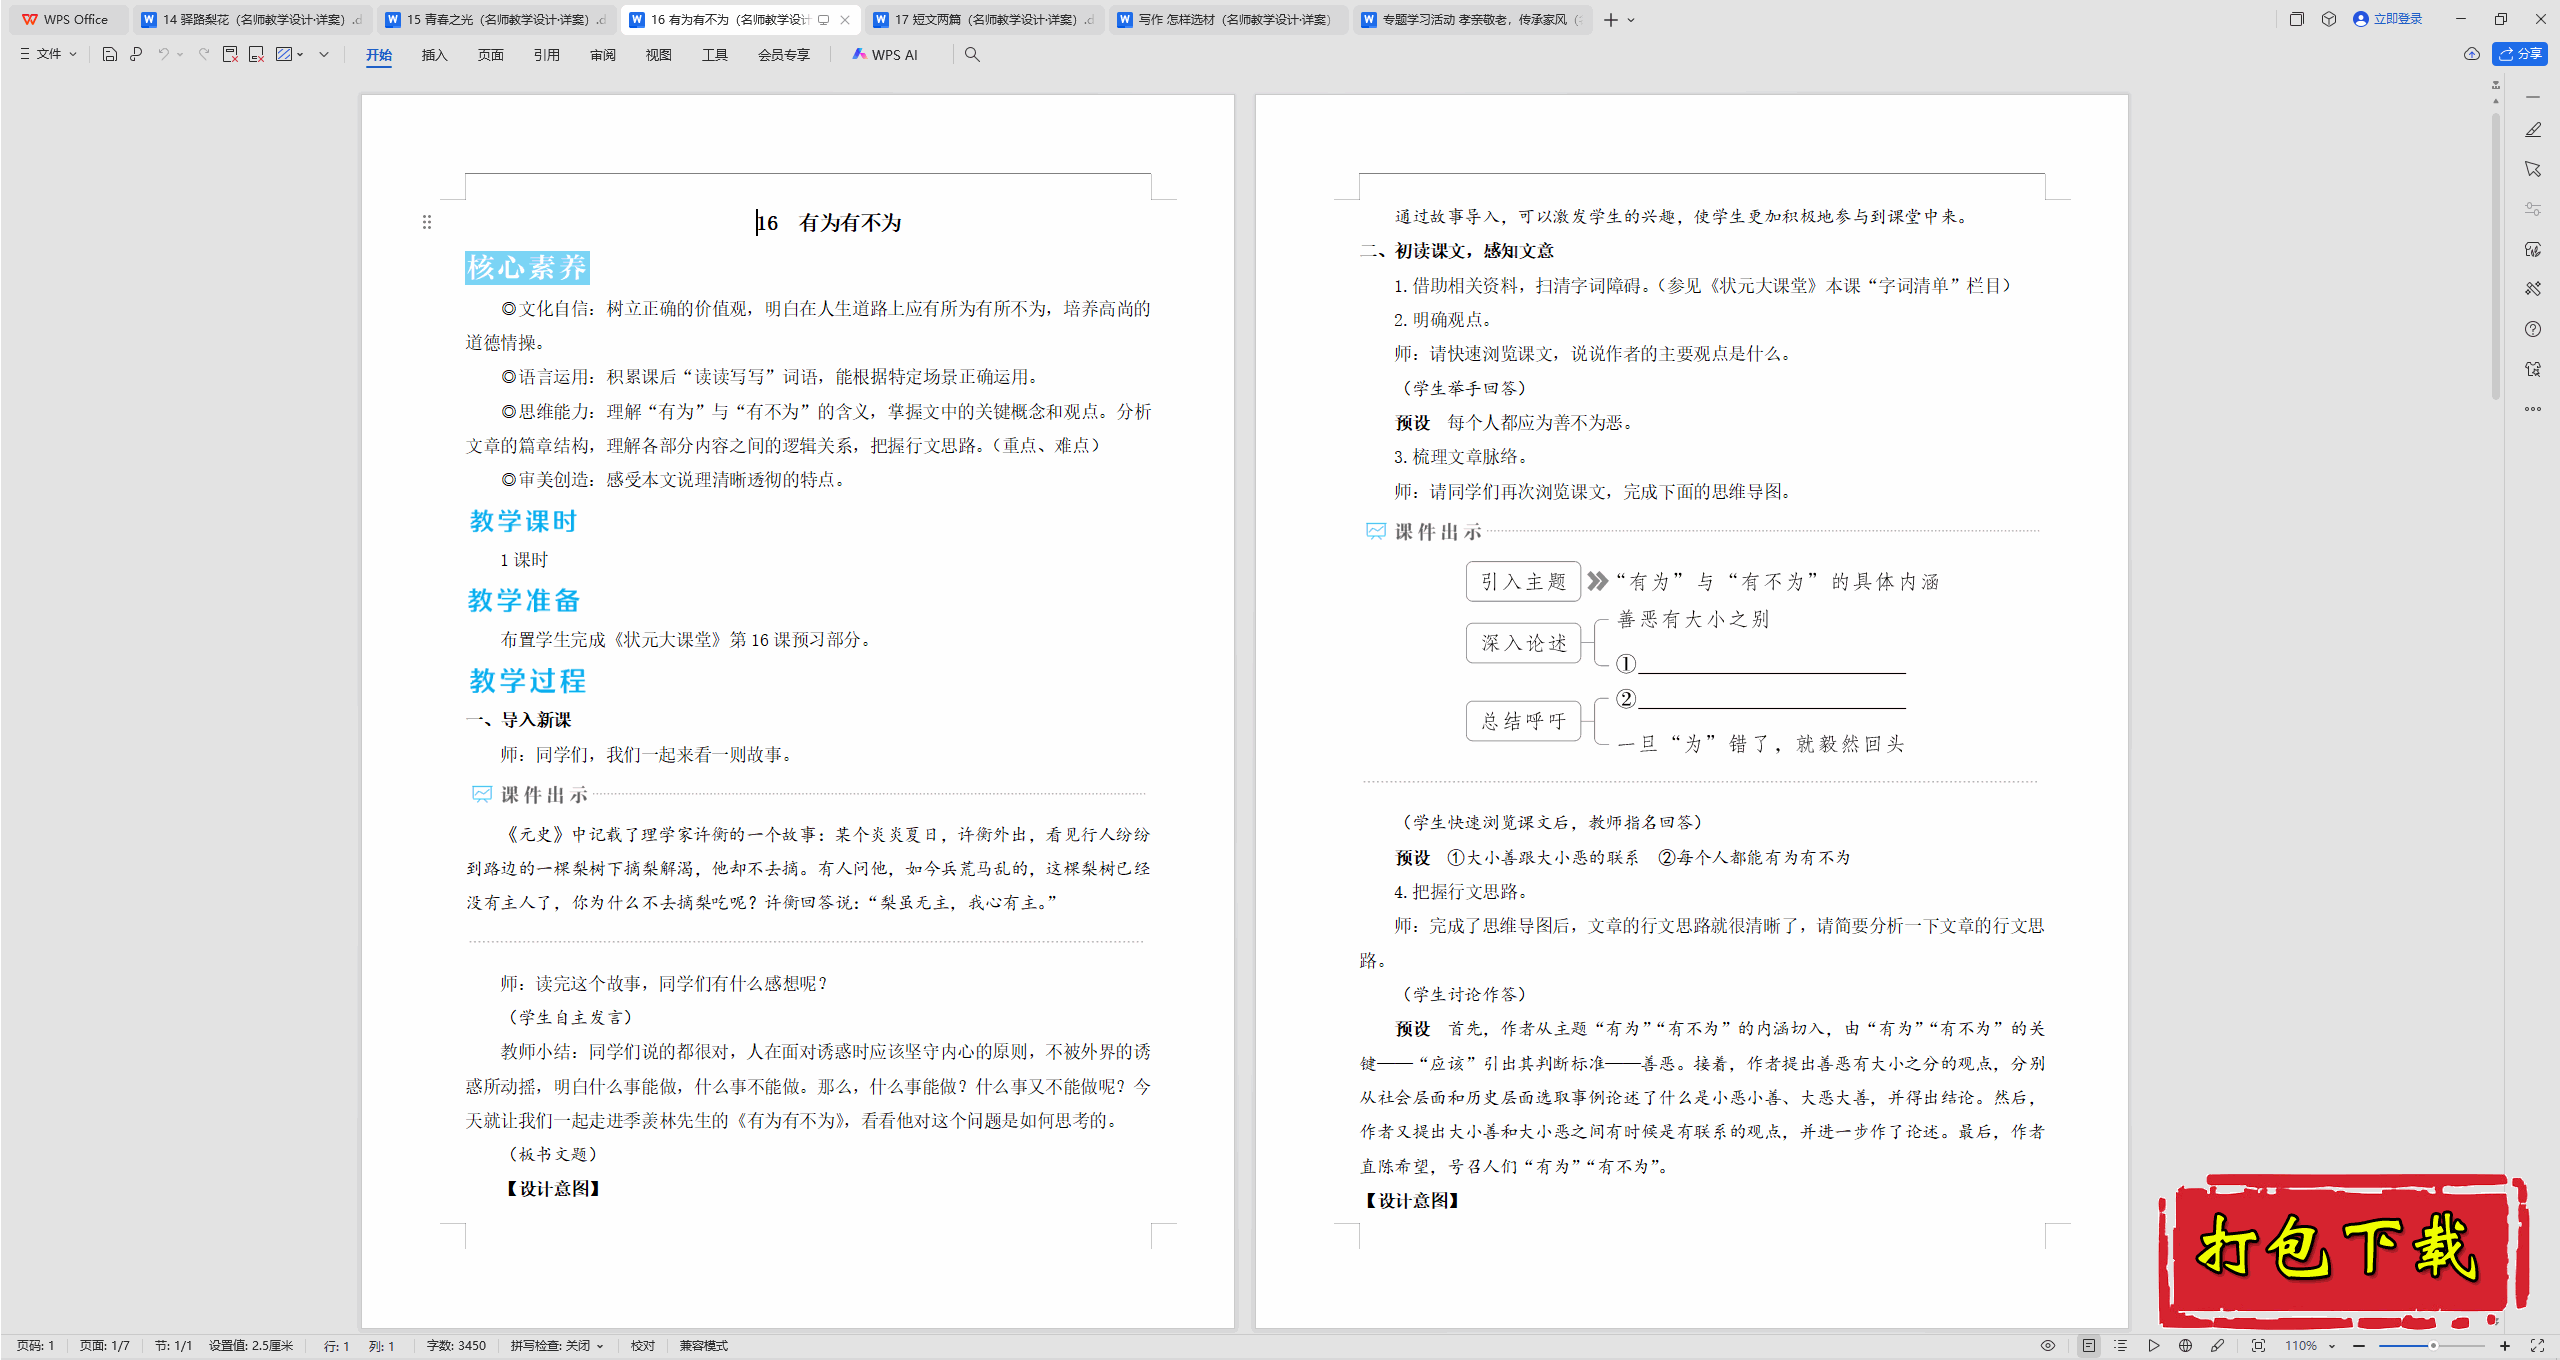This screenshot has height=1360, width=2560.
Task: Open the sliders settings icon in right sidebar
Action: pos(2532,209)
